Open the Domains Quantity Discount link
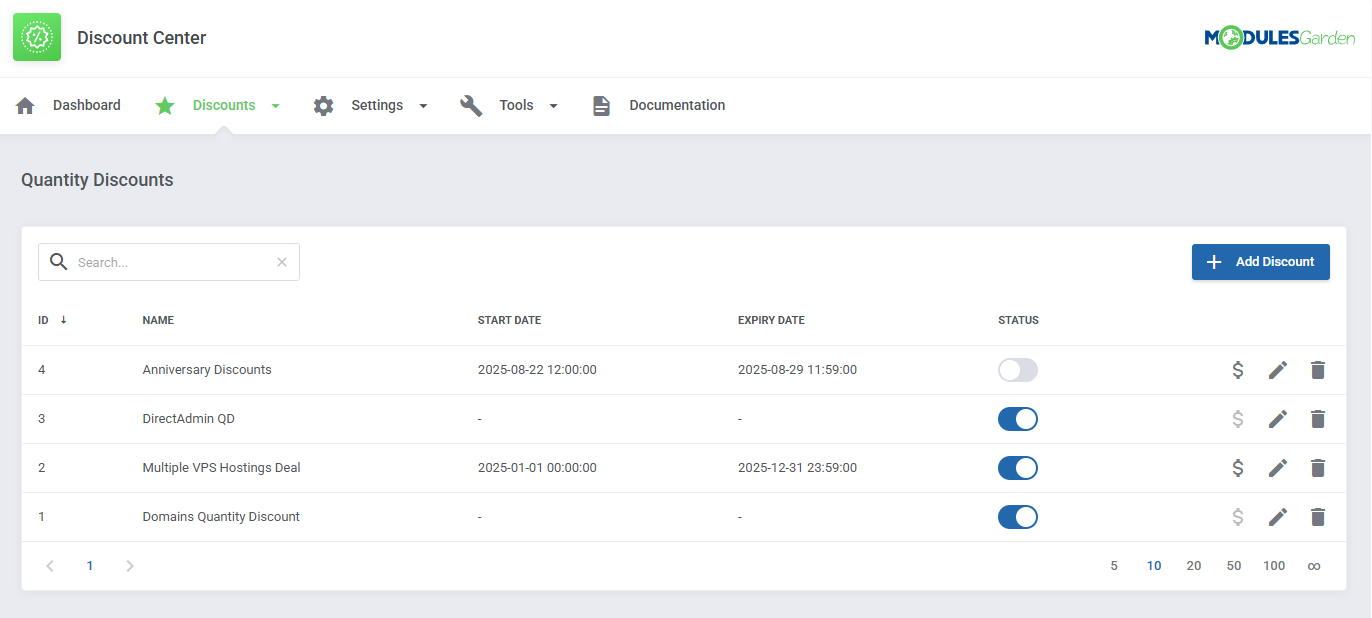 coord(221,516)
